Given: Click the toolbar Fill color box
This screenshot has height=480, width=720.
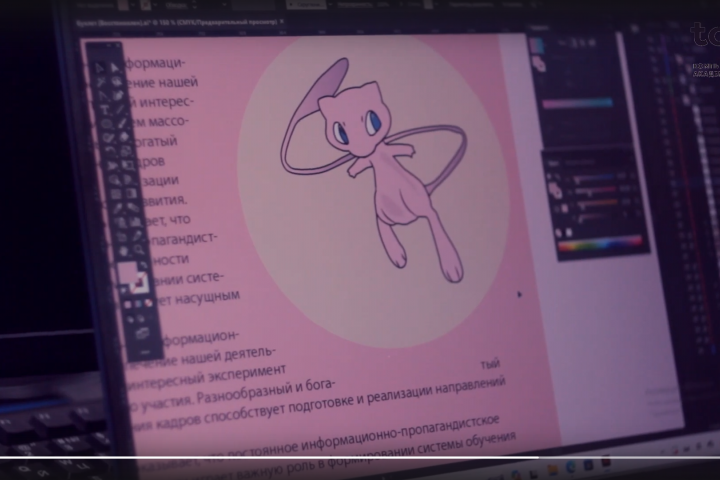Looking at the screenshot, I should pyautogui.click(x=127, y=273).
